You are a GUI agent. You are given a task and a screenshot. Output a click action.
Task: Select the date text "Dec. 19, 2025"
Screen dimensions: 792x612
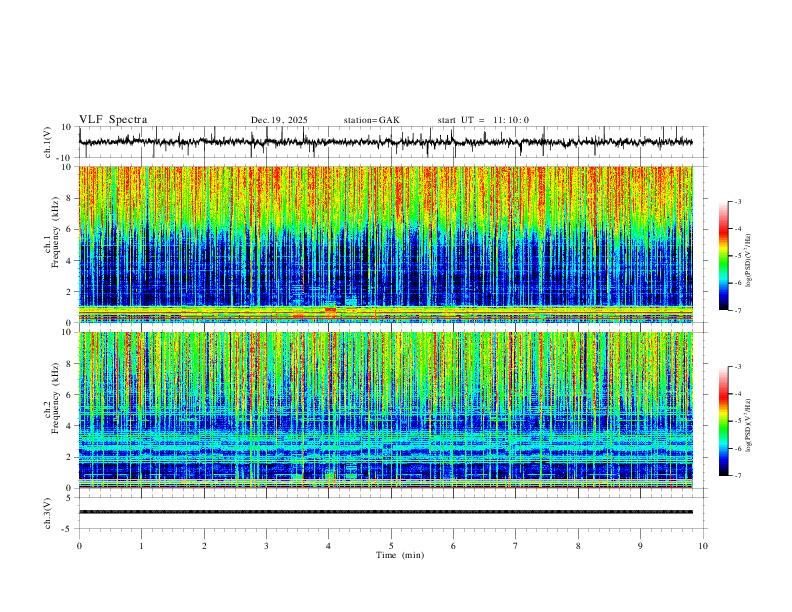279,120
